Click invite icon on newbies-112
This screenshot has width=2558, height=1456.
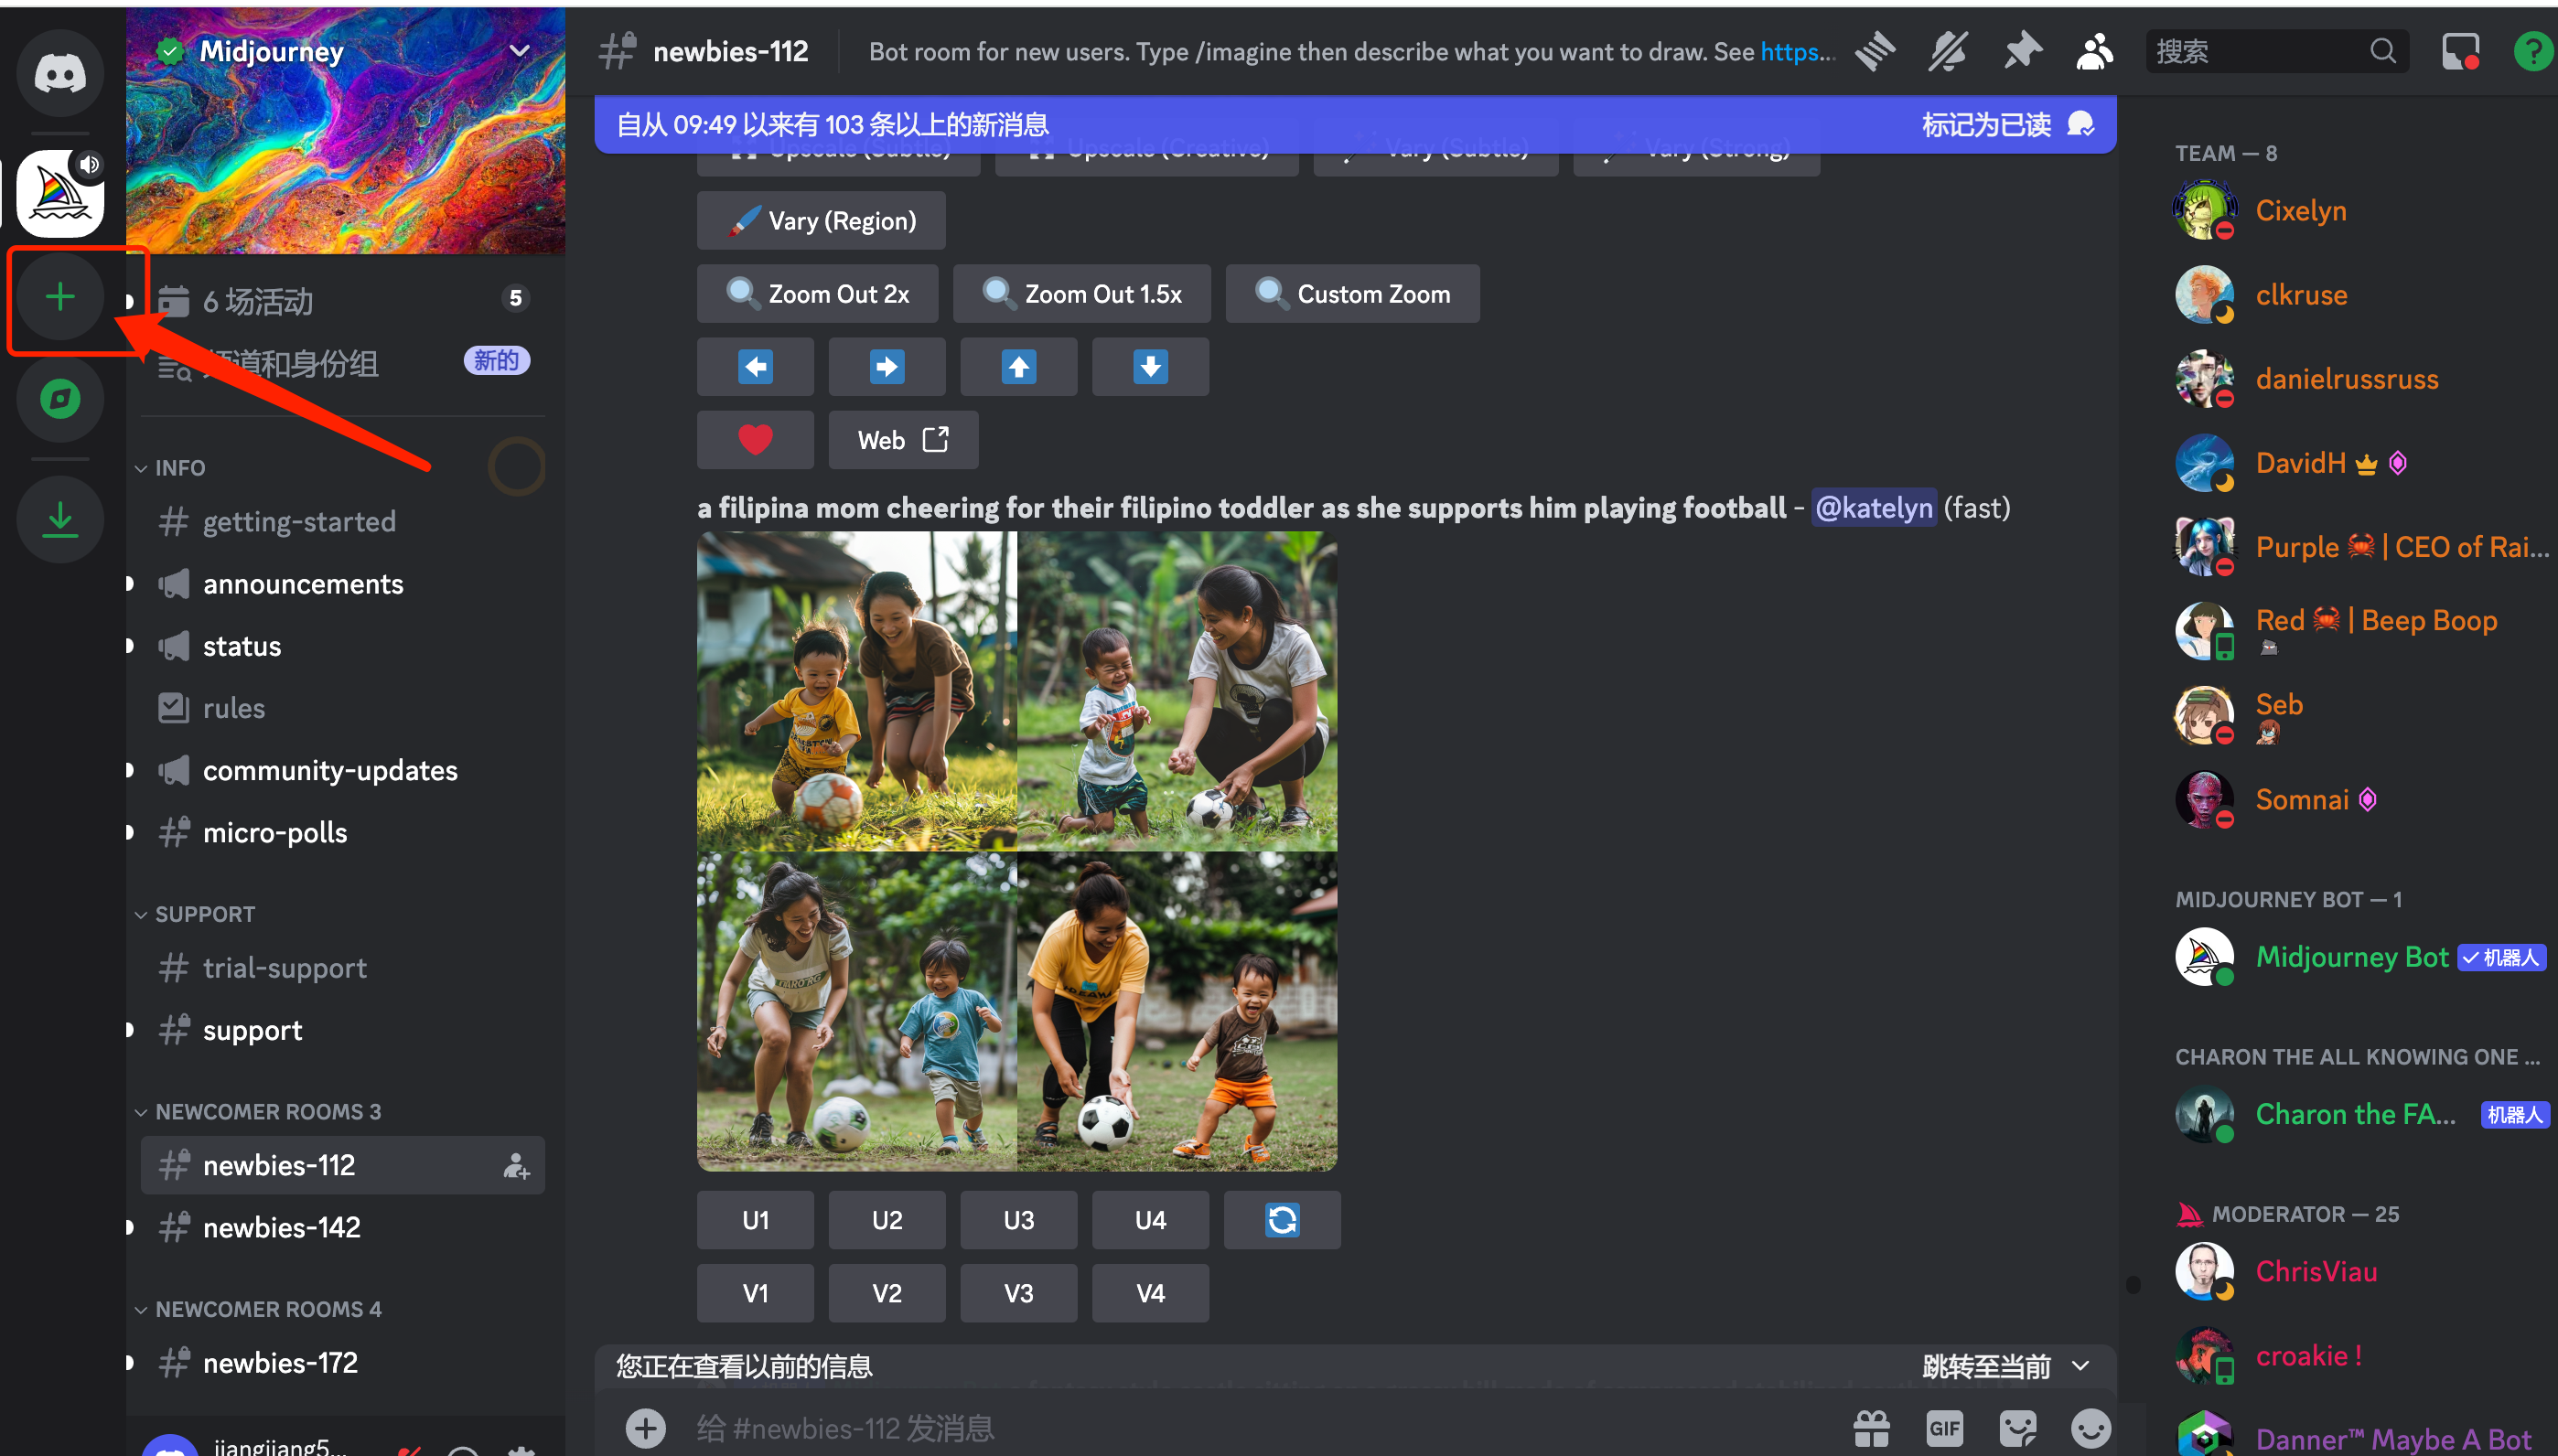pos(516,1165)
